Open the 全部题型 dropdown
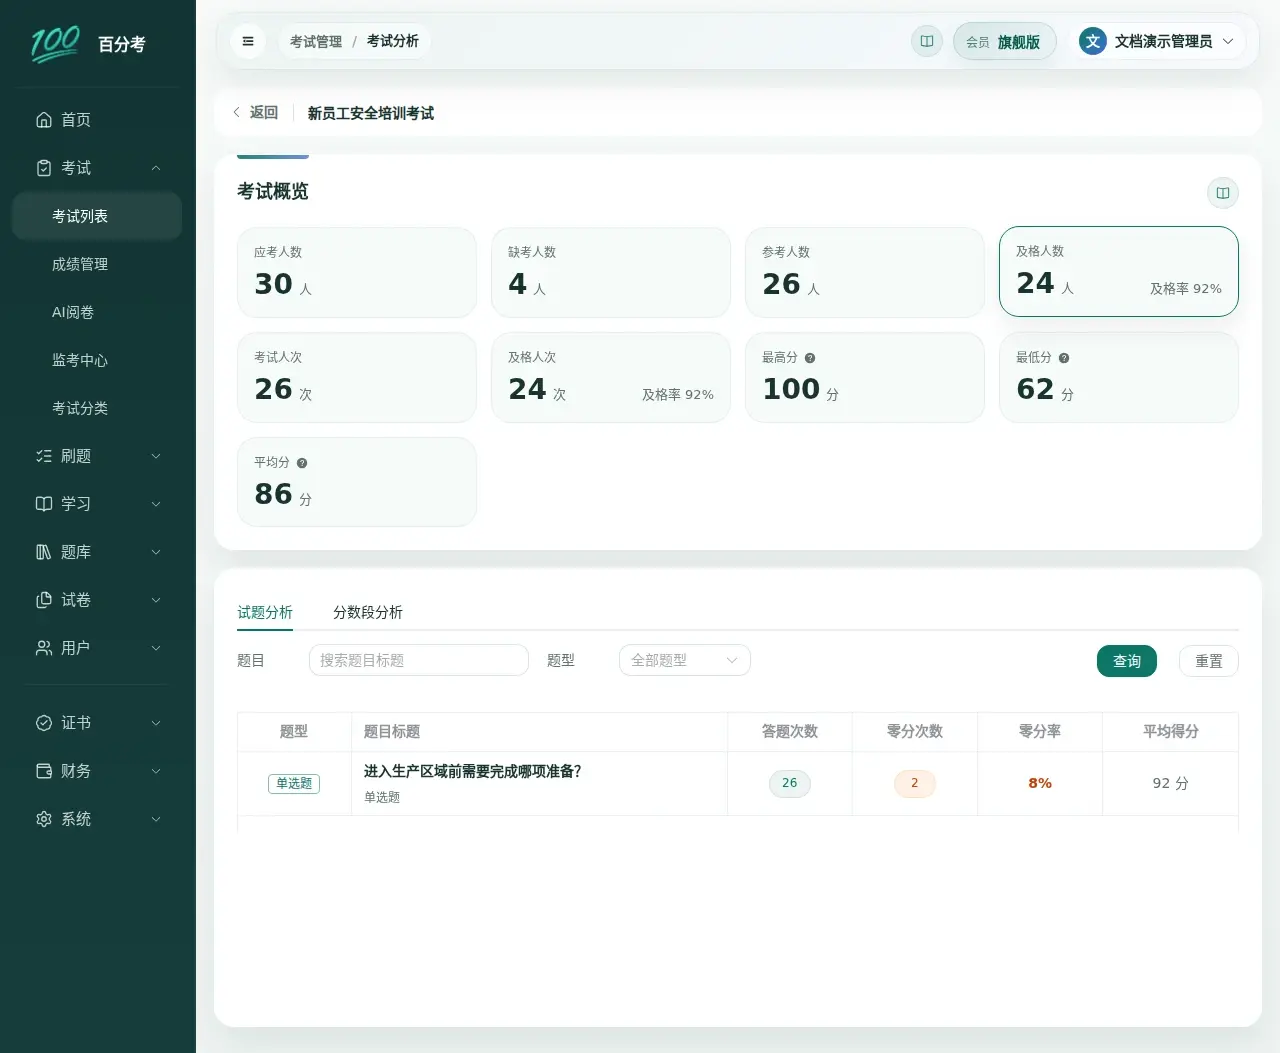The image size is (1280, 1053). [685, 660]
